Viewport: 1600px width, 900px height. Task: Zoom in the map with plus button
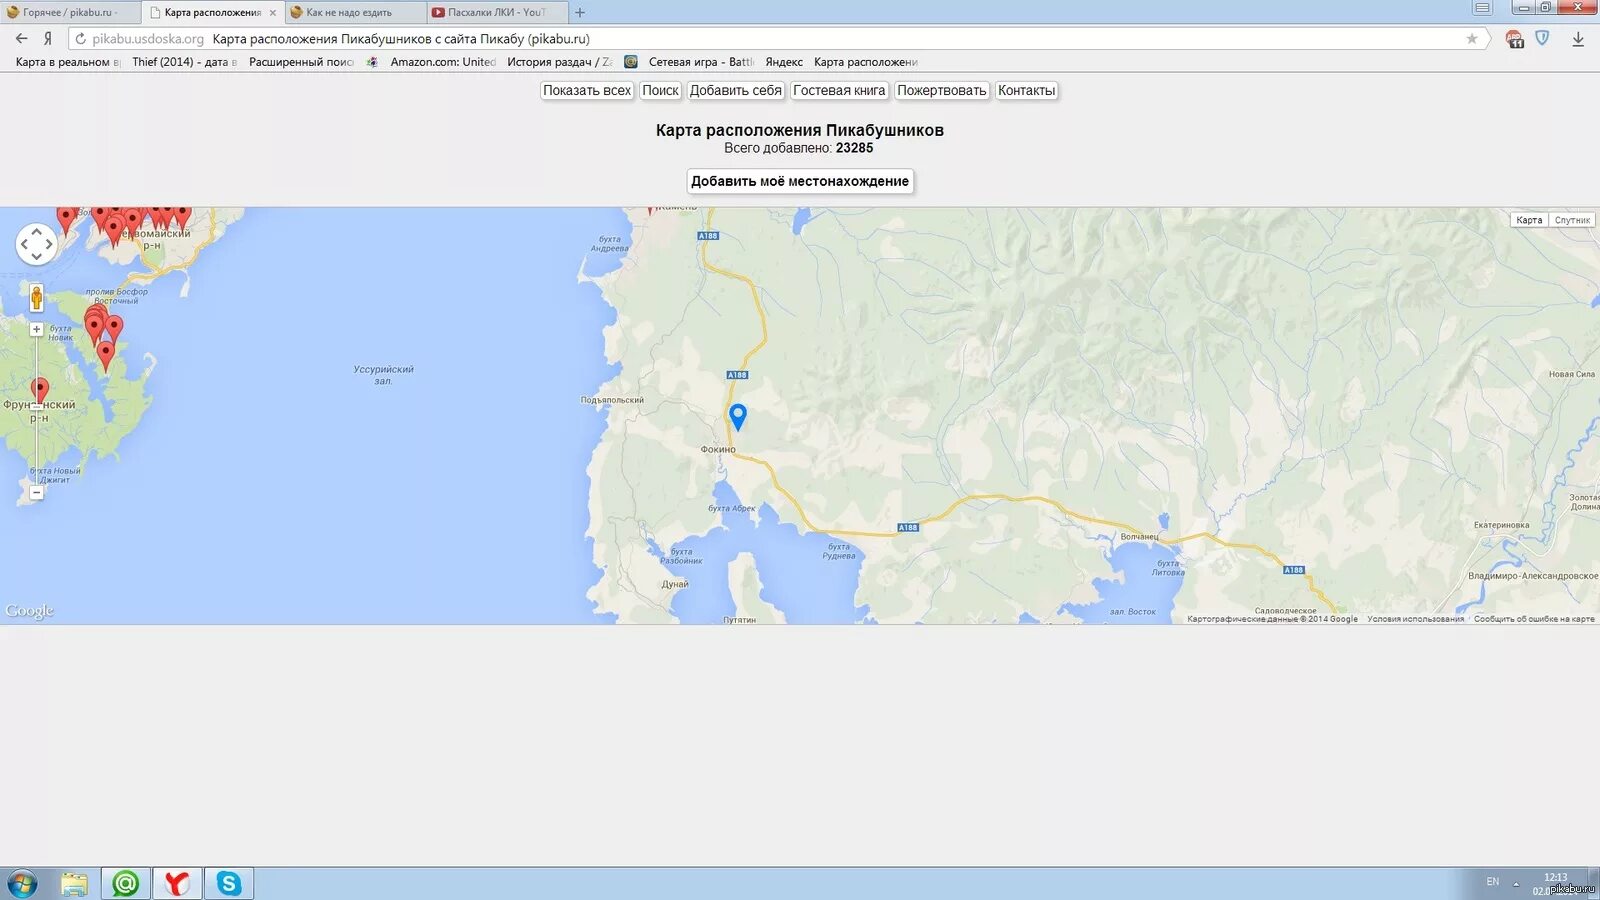click(36, 329)
